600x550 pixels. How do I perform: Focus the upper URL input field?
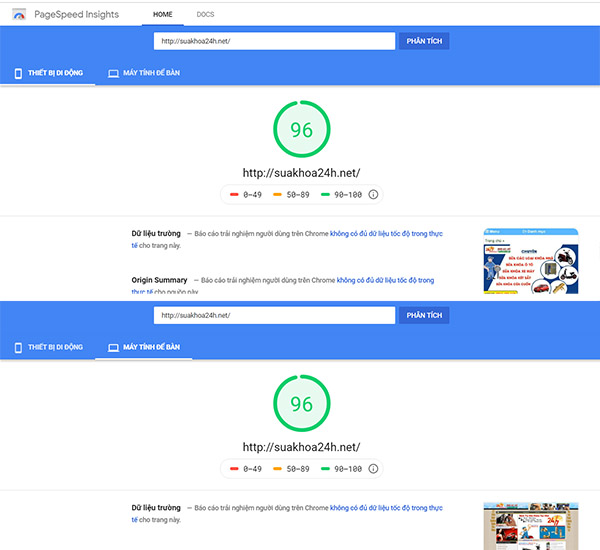pos(274,41)
